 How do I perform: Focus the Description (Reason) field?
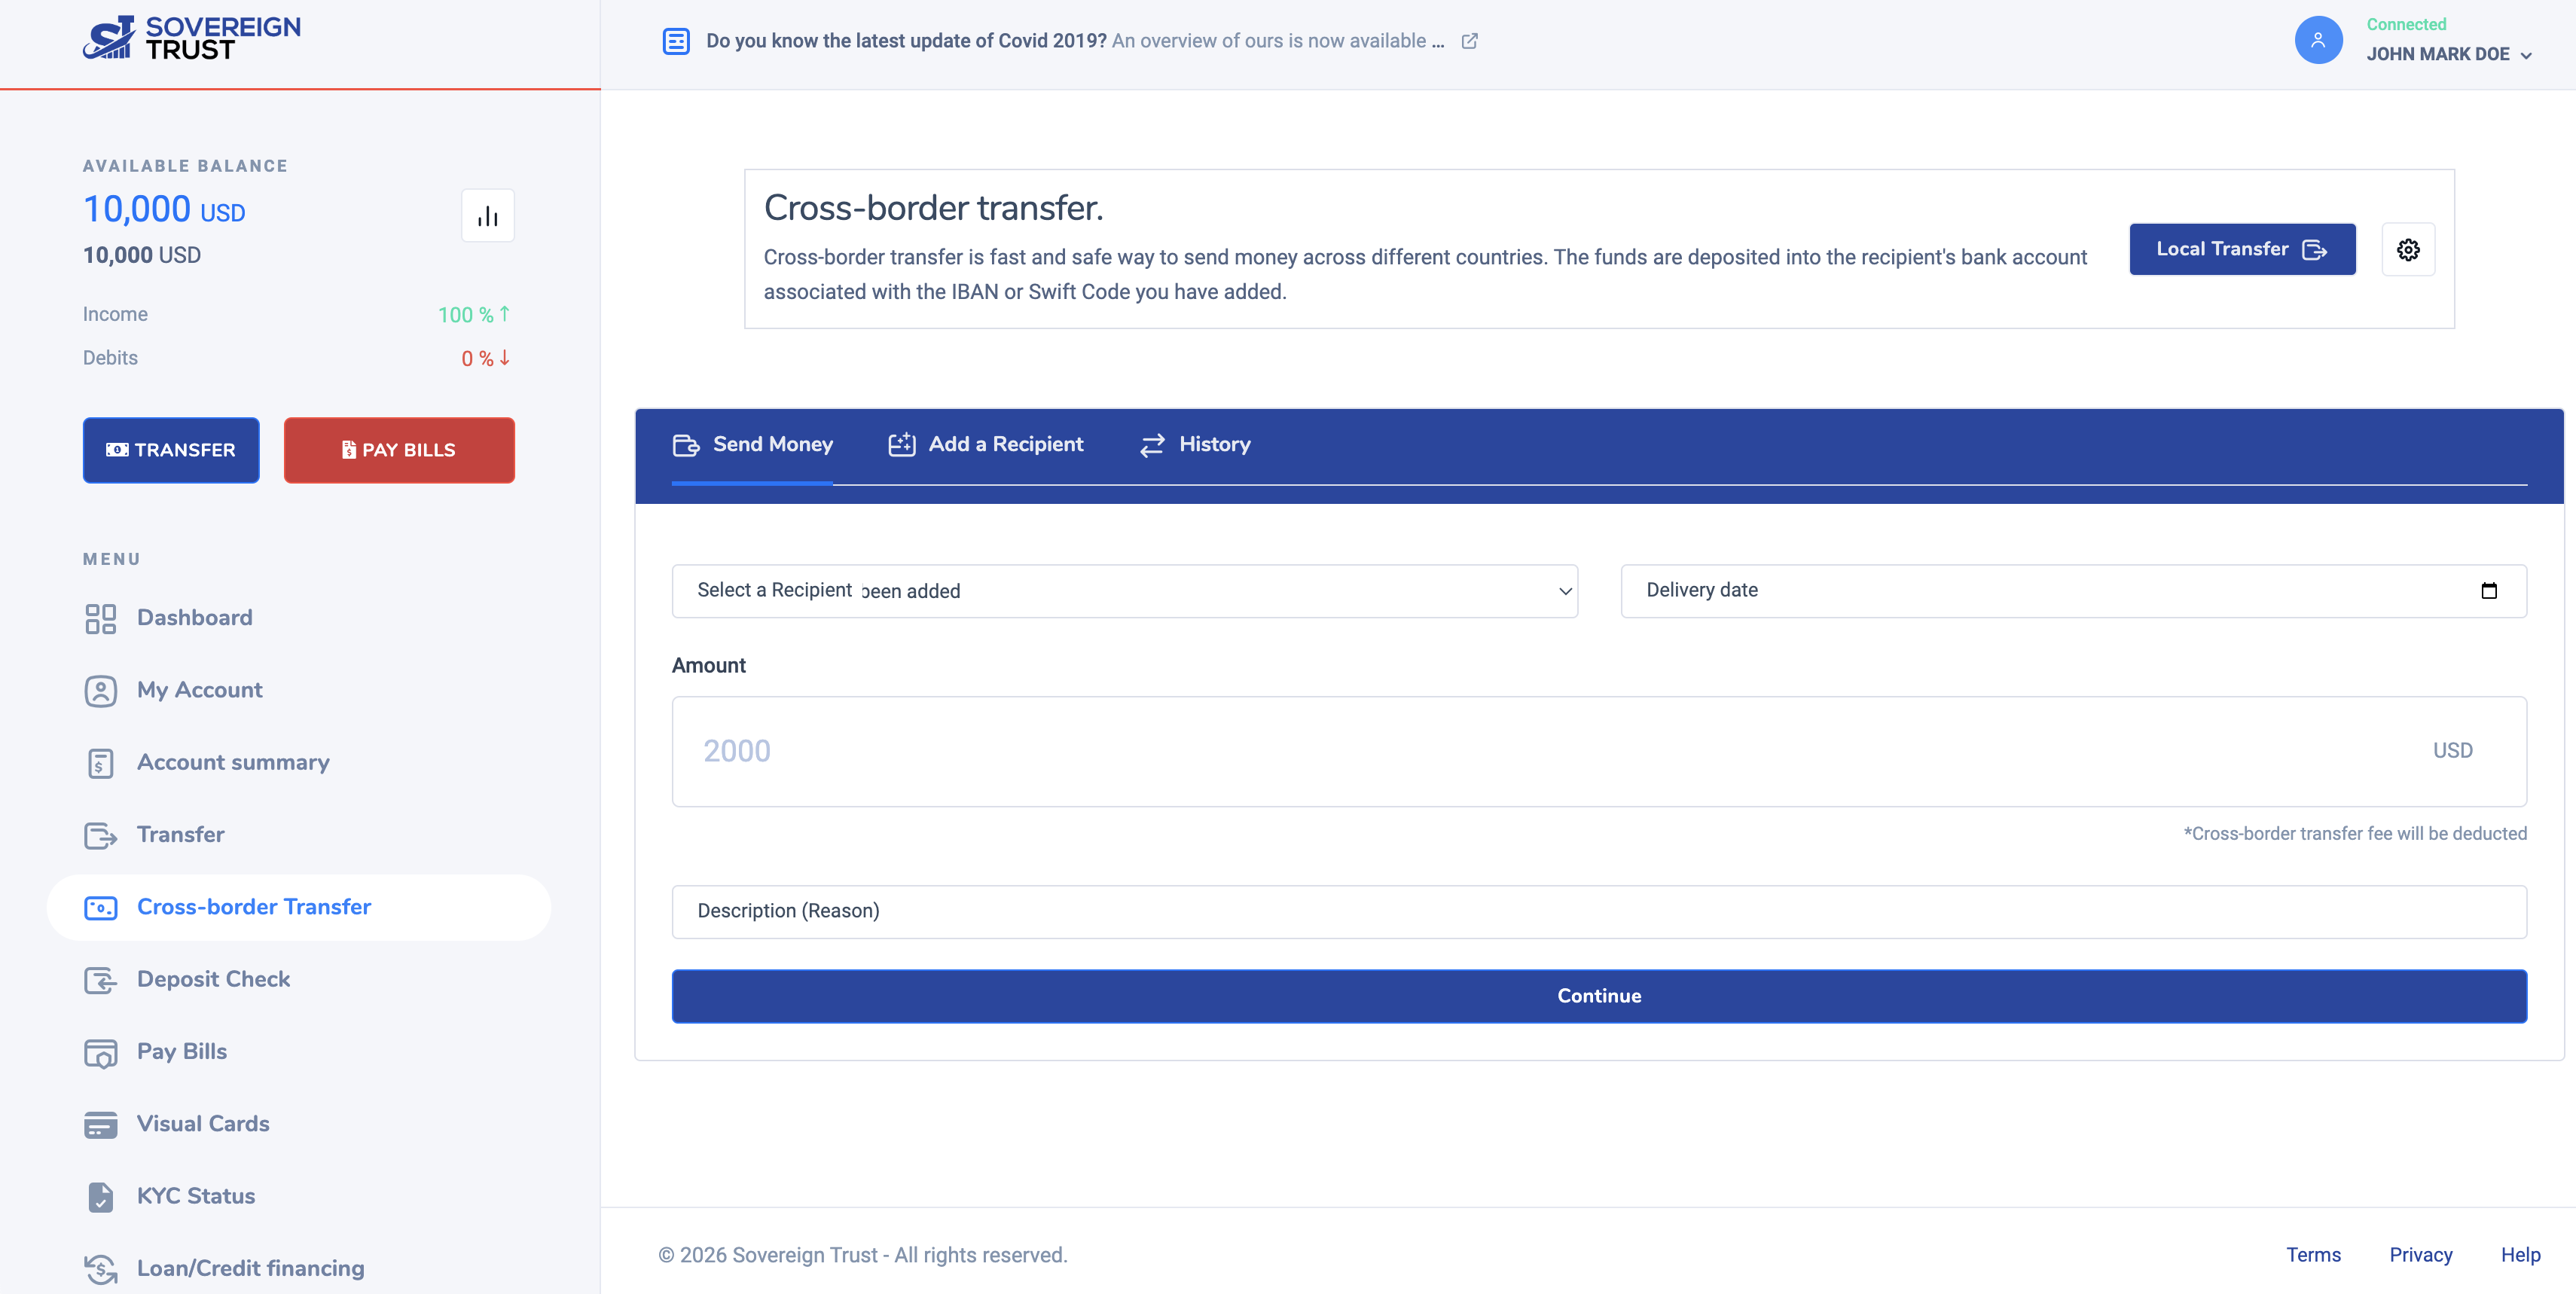tap(1598, 911)
